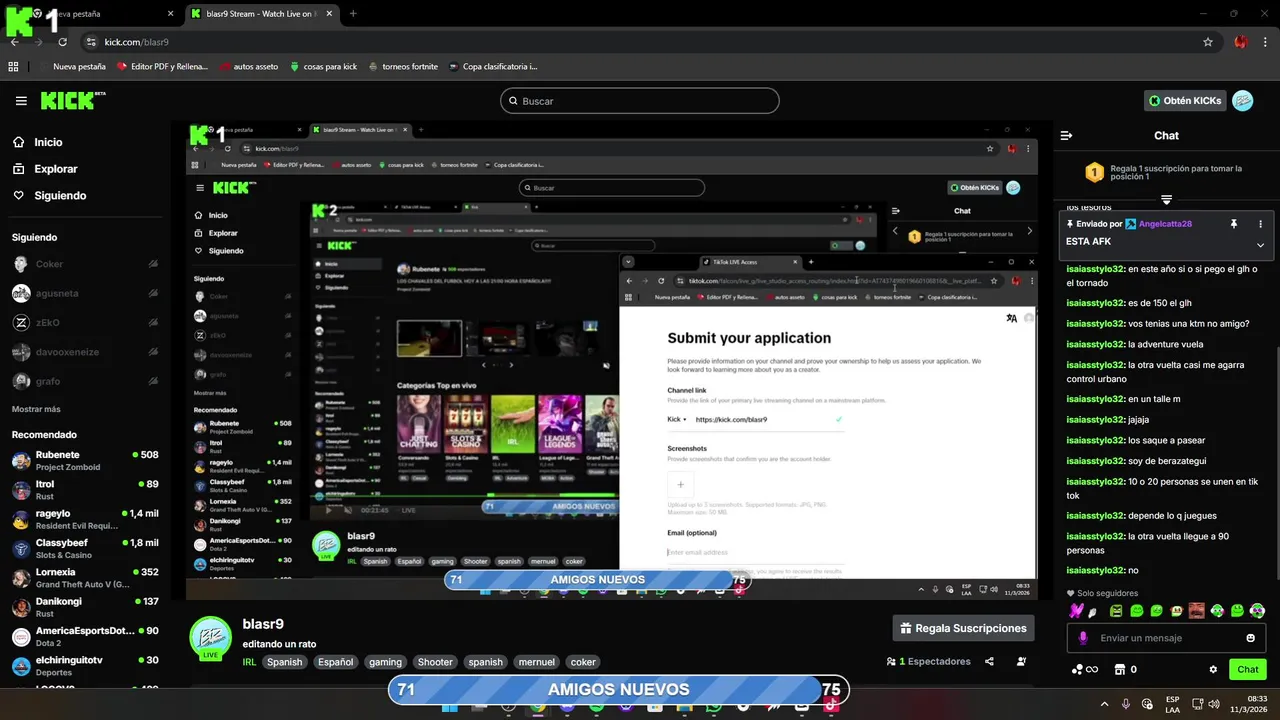Send message with green Chat button
Viewport: 1280px width, 720px height.
[x=1247, y=669]
